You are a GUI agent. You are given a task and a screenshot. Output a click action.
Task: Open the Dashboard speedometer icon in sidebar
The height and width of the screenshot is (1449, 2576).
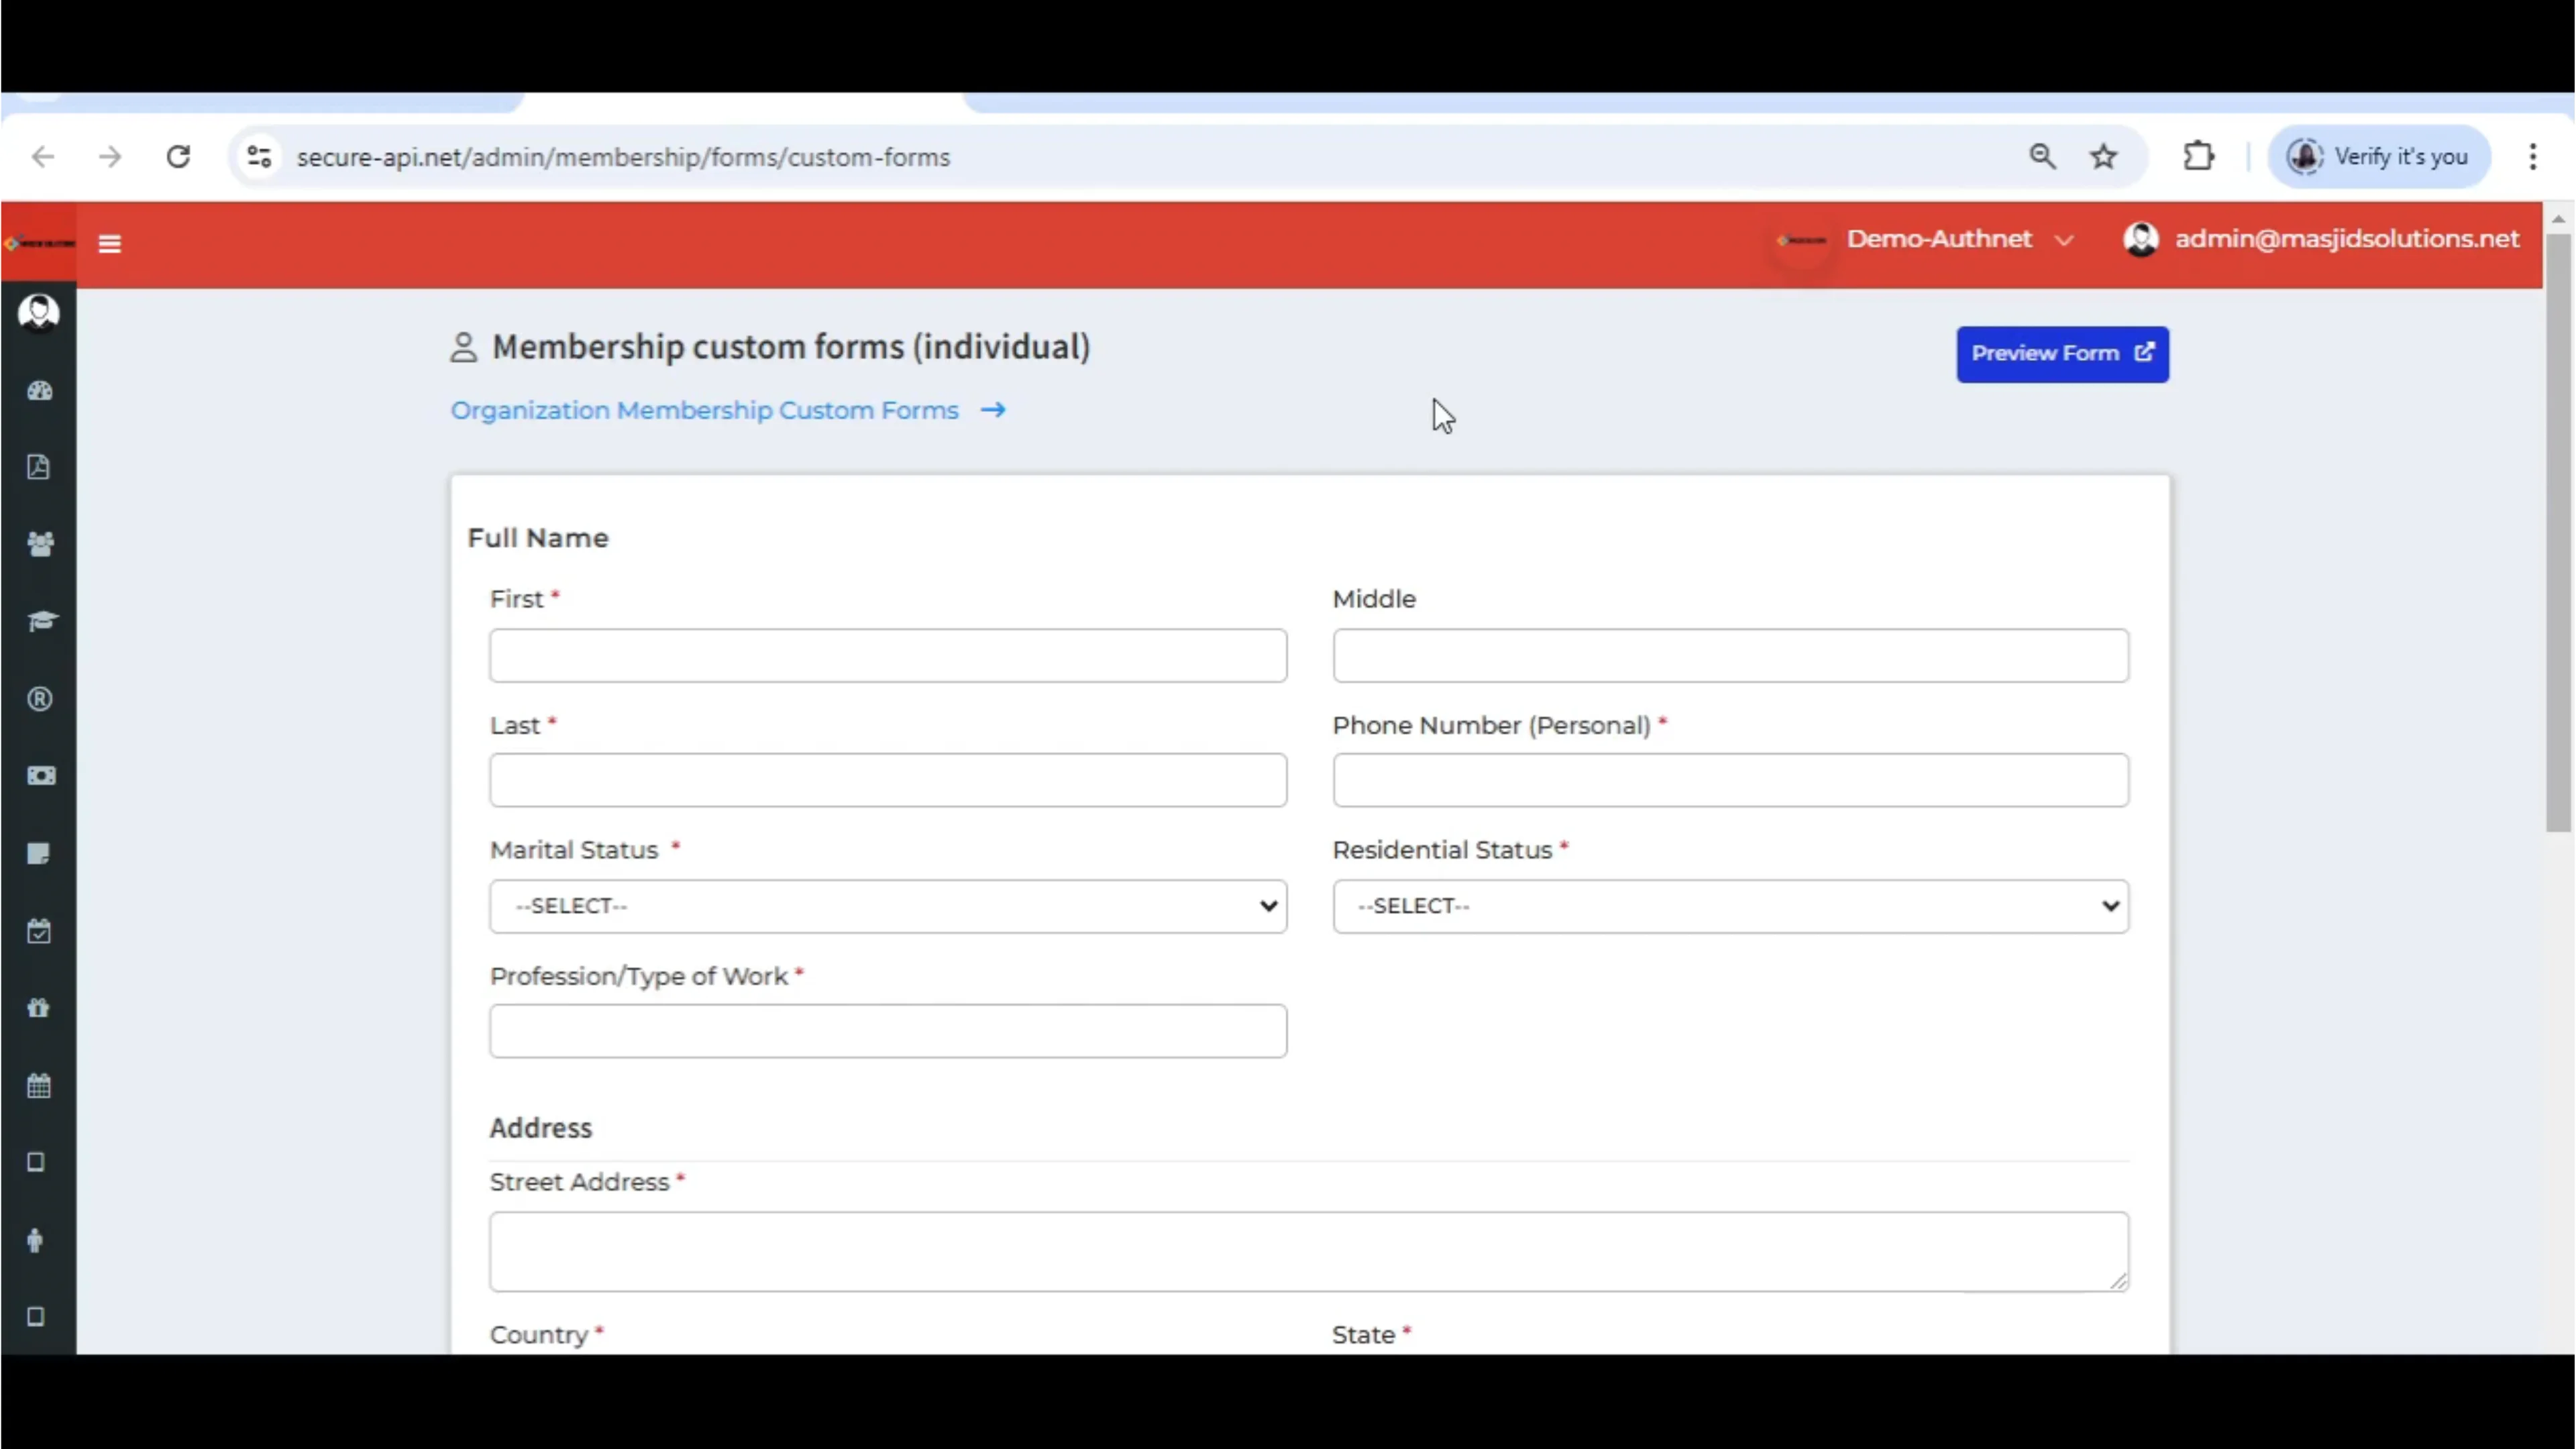point(39,391)
